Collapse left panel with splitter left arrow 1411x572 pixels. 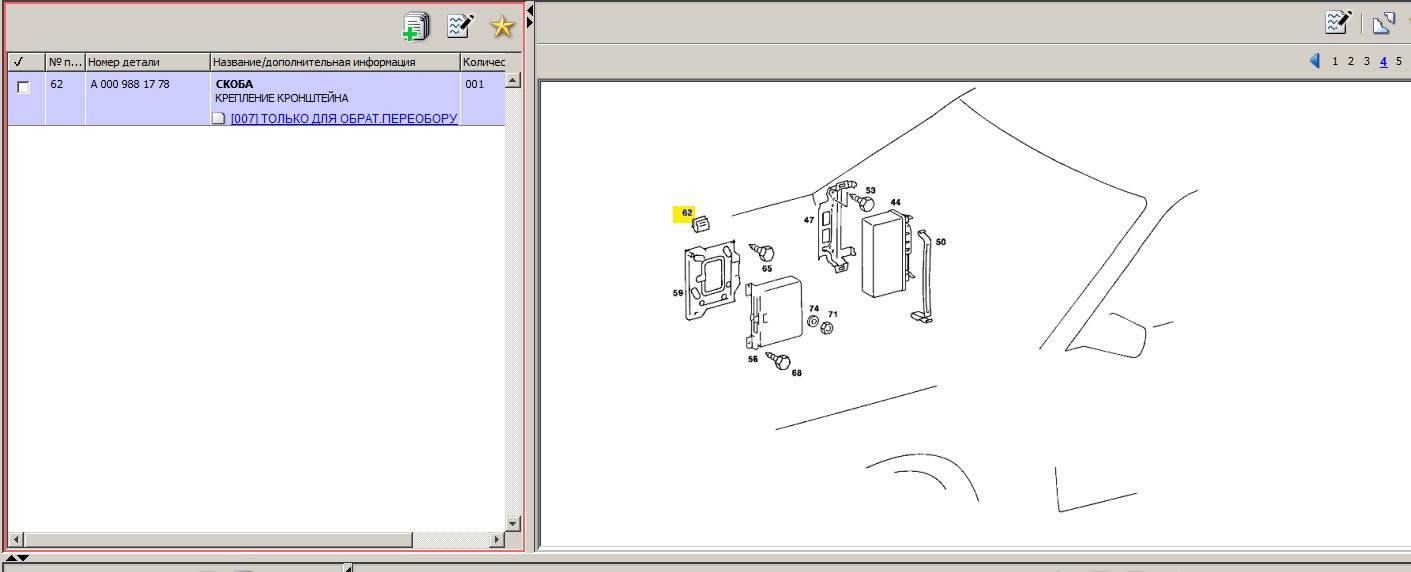530,9
